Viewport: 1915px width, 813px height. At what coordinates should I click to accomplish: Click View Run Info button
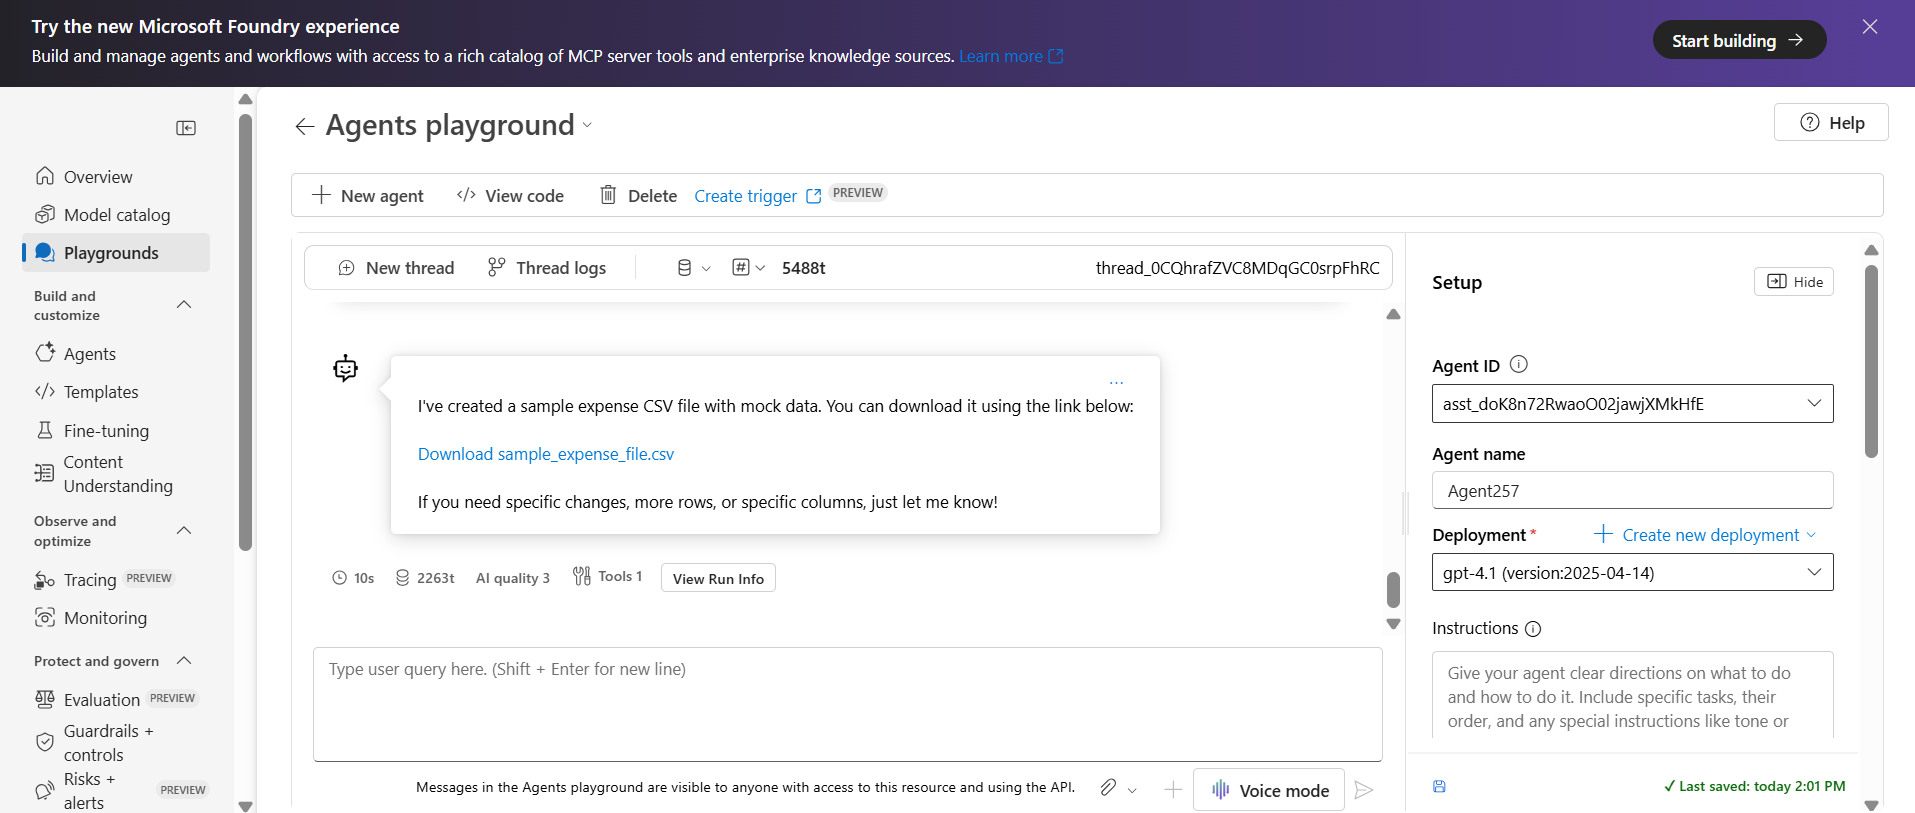point(718,578)
